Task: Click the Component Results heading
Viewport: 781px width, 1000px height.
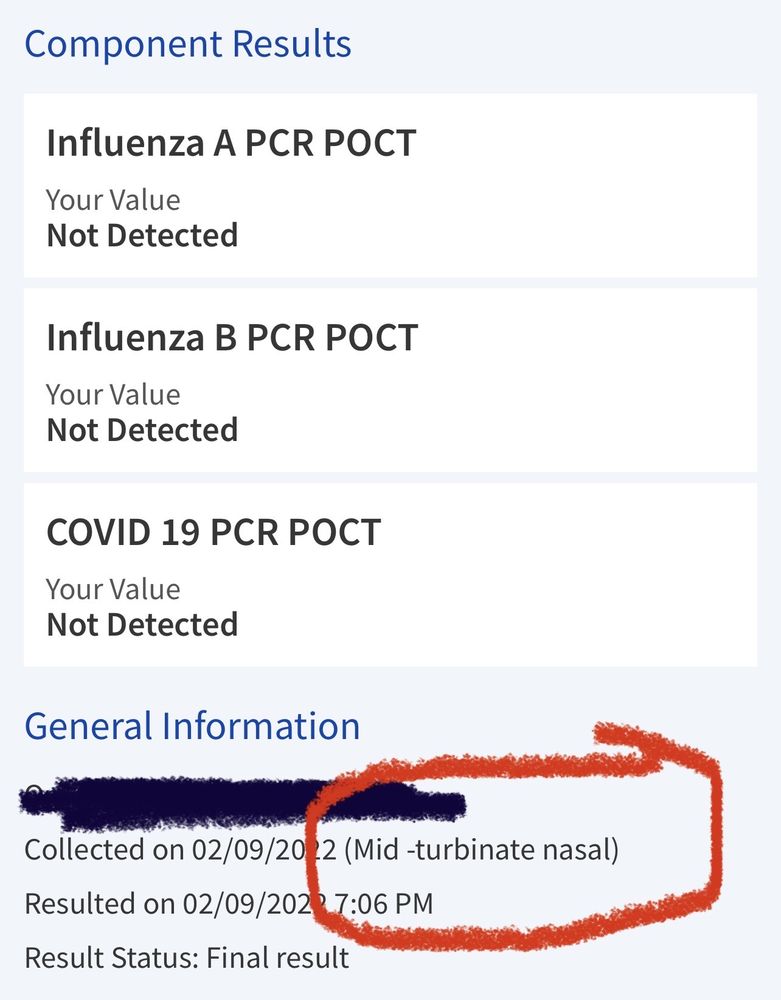Action: click(187, 45)
